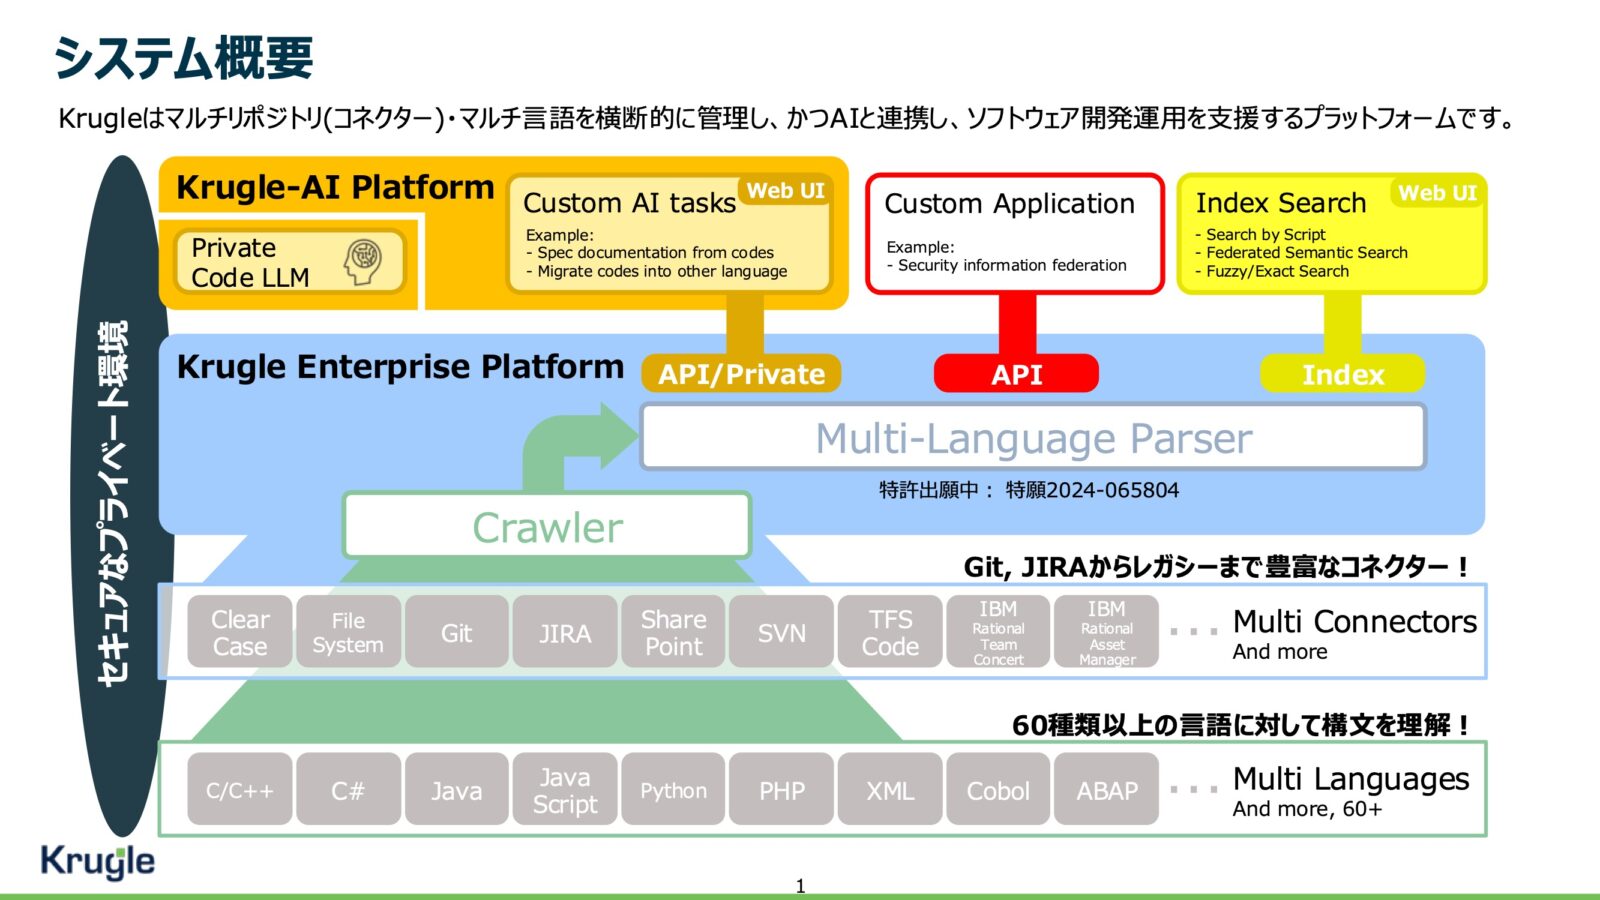Image resolution: width=1600 pixels, height=900 pixels.
Task: Click the patent text 特願2024-065804
Action: click(x=1092, y=490)
